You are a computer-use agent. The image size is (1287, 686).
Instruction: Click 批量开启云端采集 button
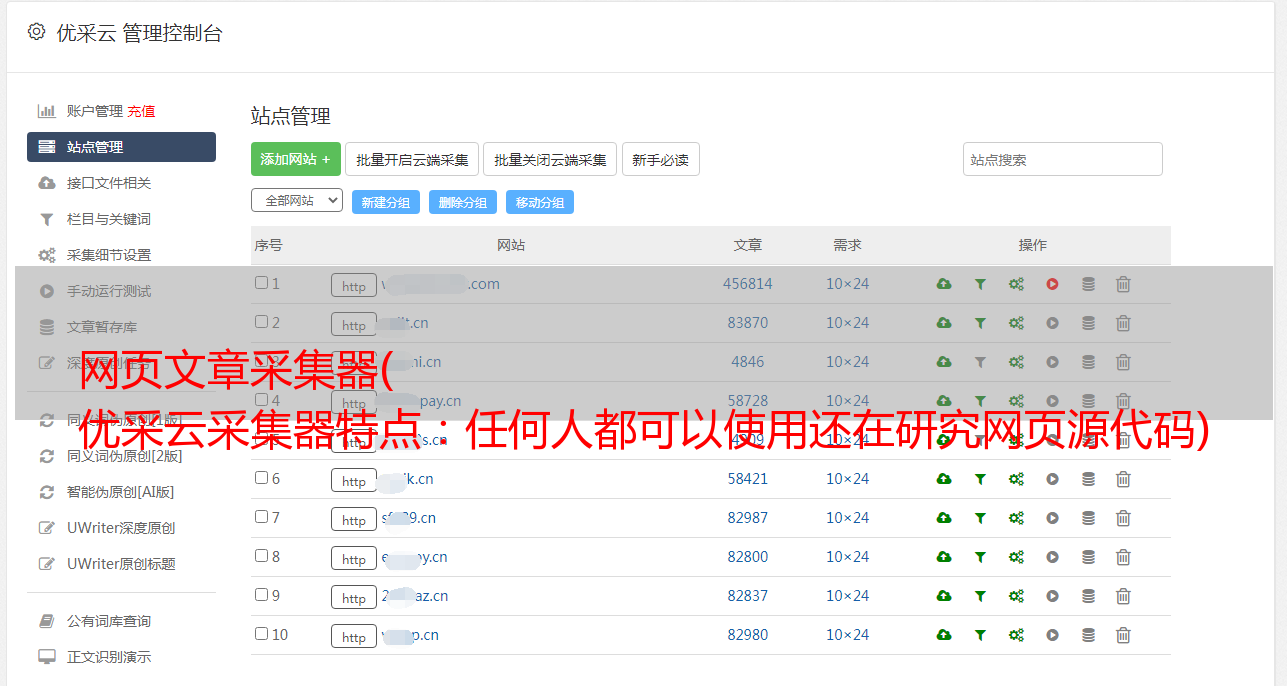pyautogui.click(x=412, y=159)
